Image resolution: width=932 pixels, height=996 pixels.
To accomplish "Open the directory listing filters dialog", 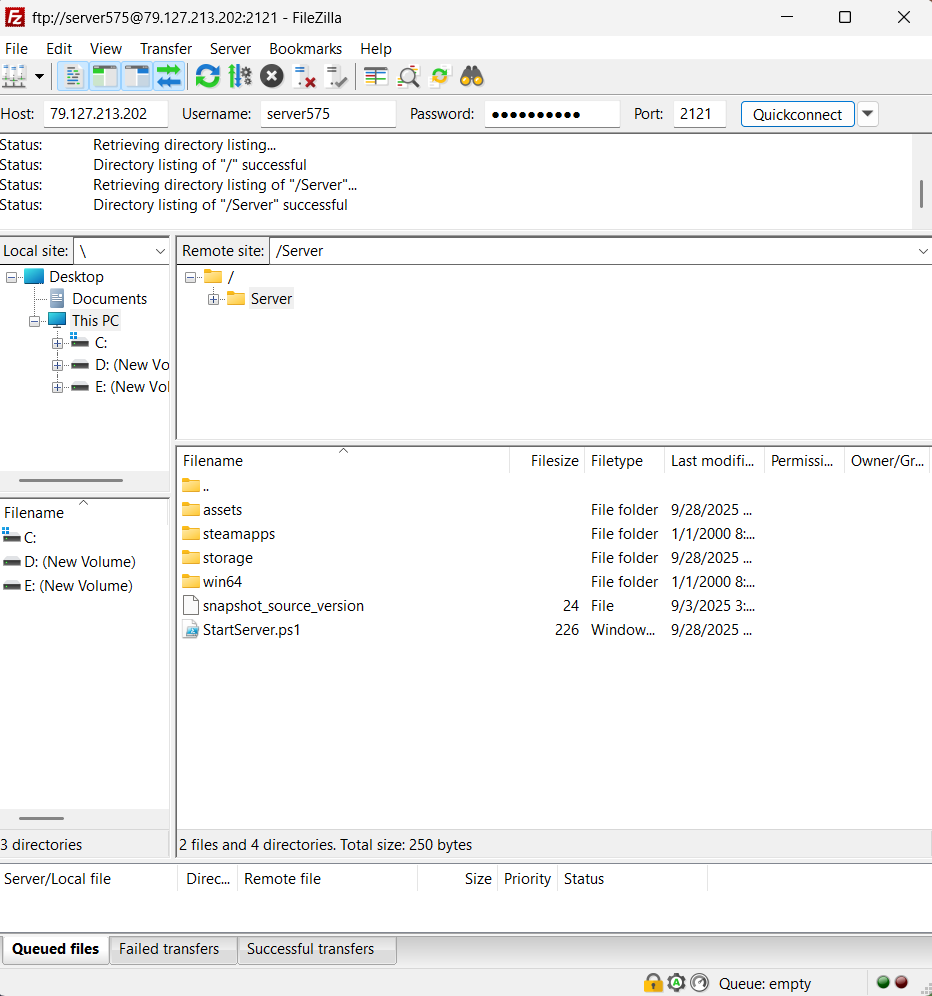I will [x=376, y=76].
